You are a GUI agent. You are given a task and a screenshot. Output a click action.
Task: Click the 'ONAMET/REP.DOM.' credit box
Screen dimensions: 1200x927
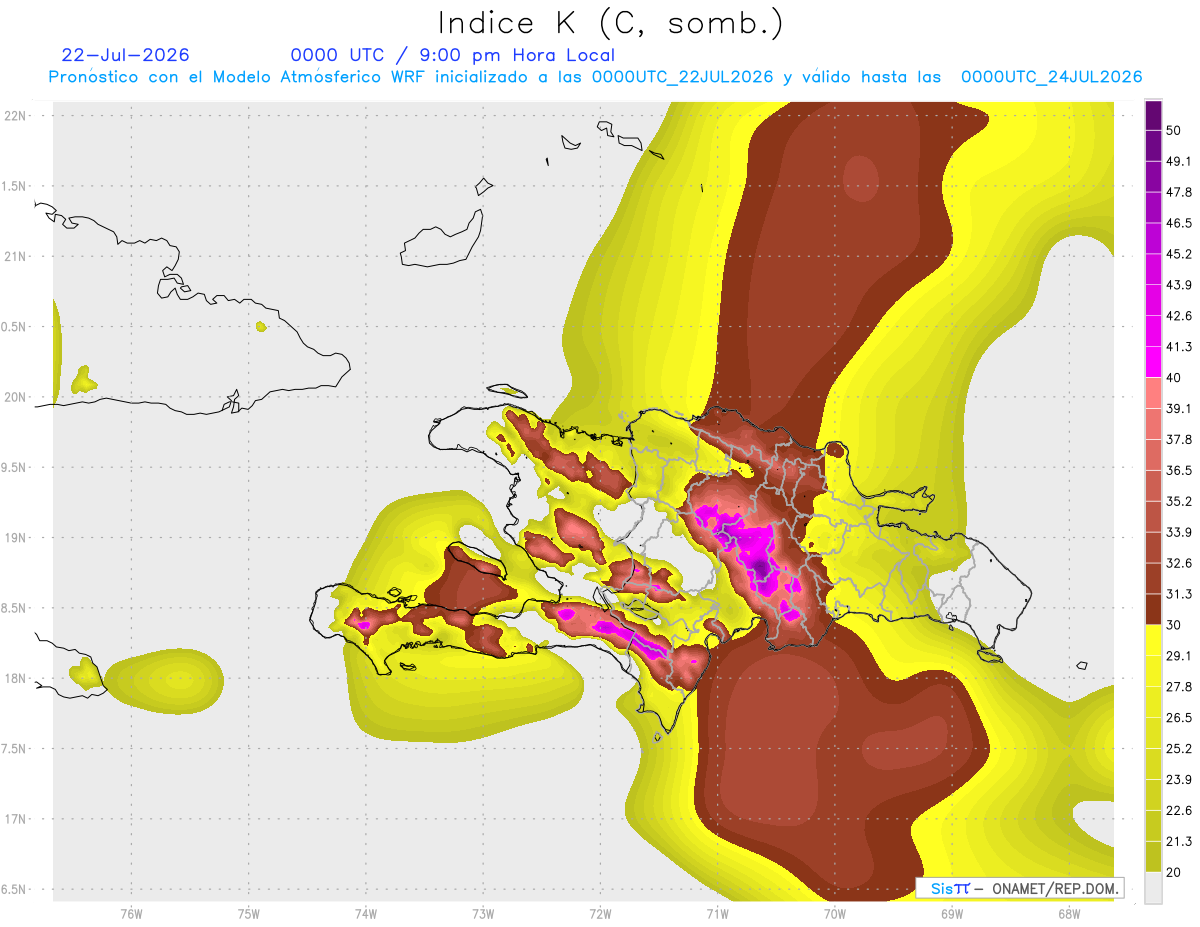1019,888
